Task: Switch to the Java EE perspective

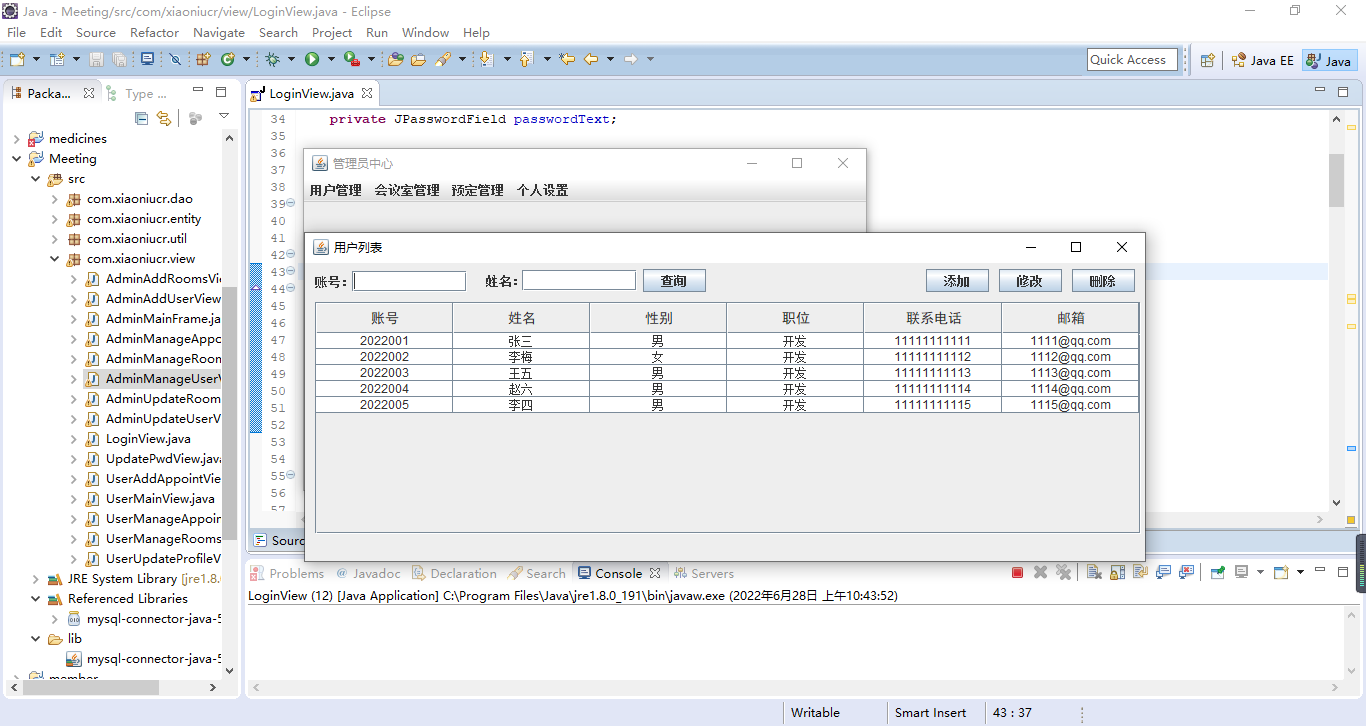Action: [x=1262, y=60]
